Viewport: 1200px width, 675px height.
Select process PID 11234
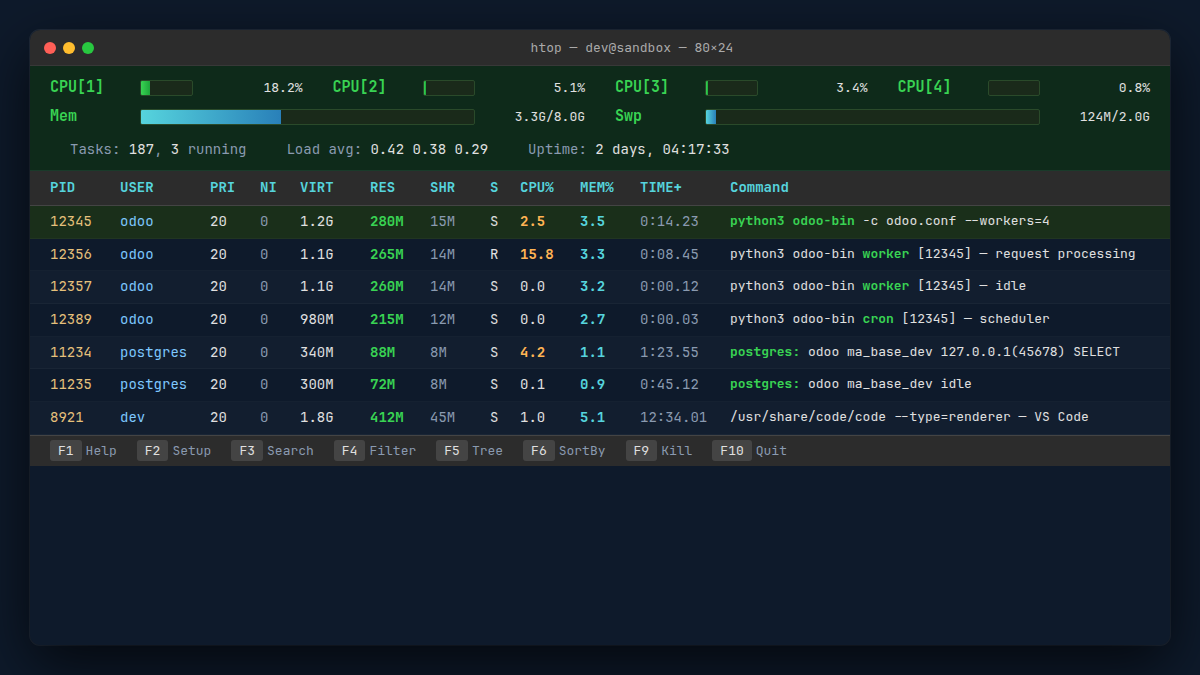point(600,352)
